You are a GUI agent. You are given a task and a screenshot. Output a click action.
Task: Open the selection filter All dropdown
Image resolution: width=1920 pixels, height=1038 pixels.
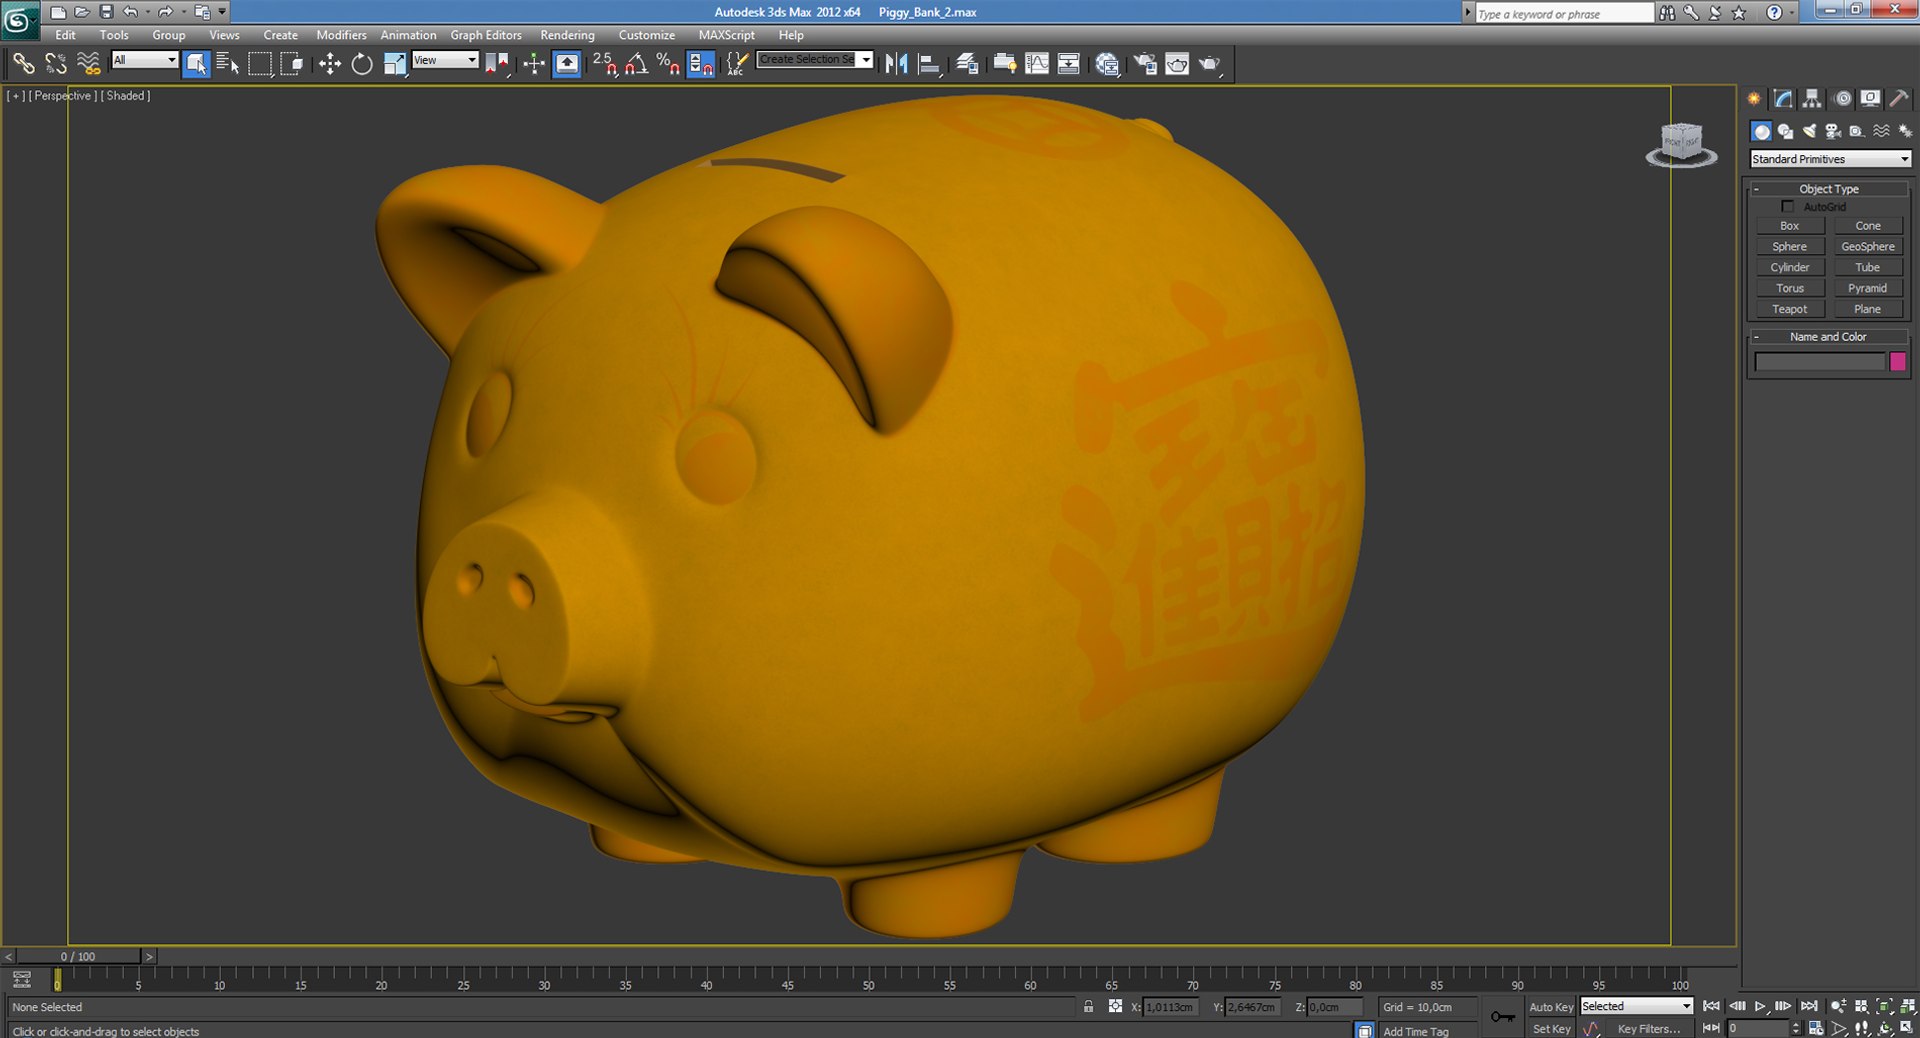tap(144, 60)
